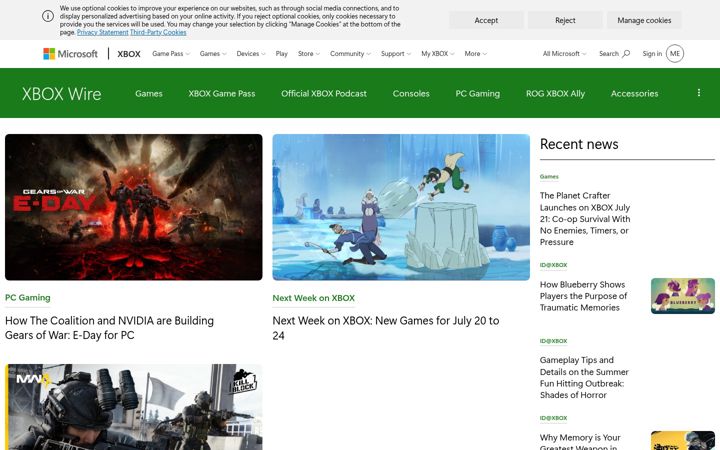Open the Accessories section
Viewport: 720px width, 450px height.
(634, 93)
